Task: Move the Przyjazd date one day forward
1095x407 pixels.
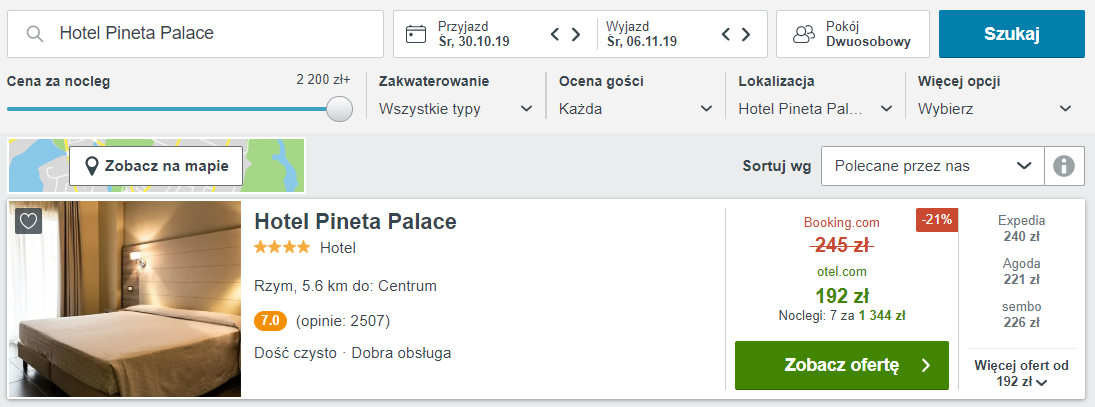Action: (x=576, y=34)
